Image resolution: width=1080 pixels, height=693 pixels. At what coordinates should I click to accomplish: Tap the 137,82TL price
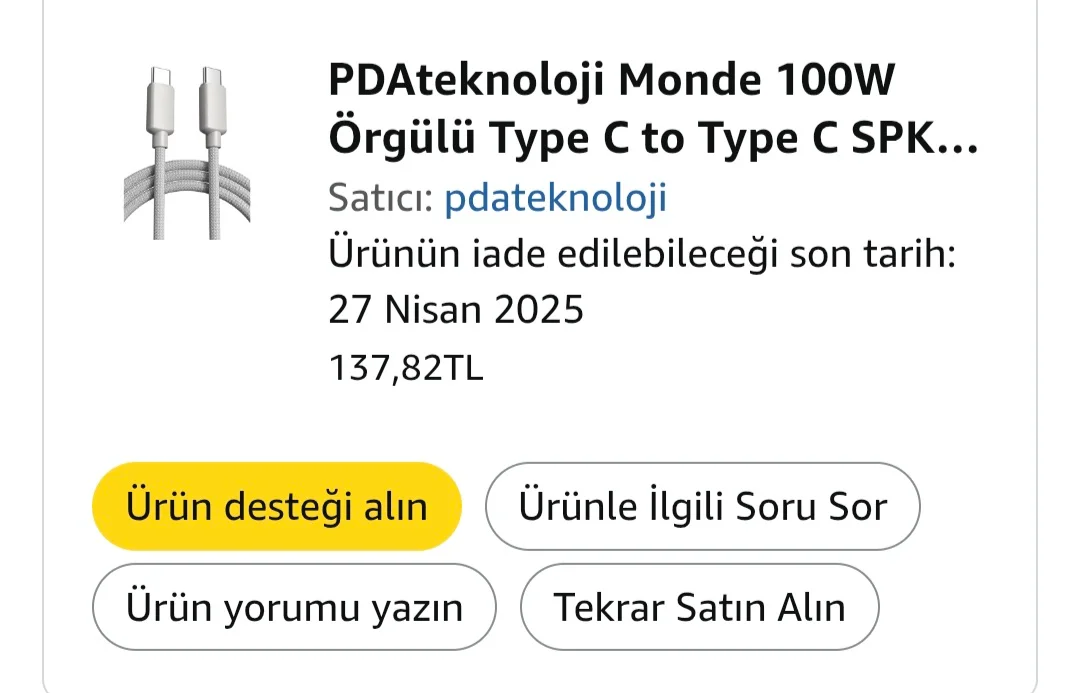(x=406, y=368)
